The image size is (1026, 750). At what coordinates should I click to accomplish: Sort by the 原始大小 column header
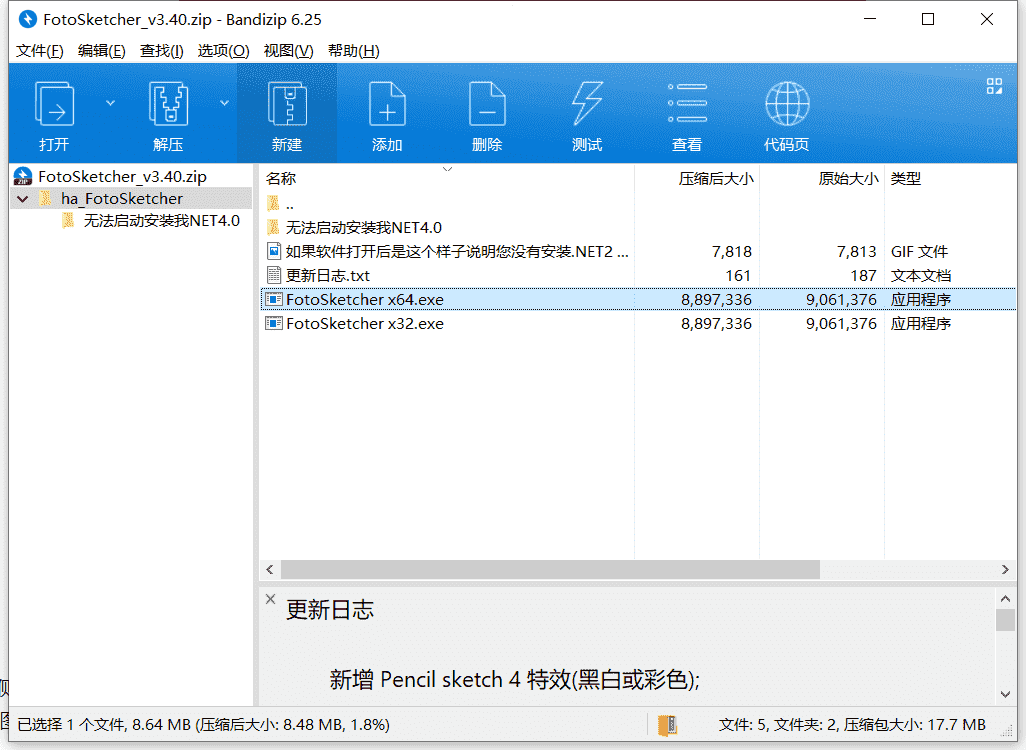coord(848,178)
